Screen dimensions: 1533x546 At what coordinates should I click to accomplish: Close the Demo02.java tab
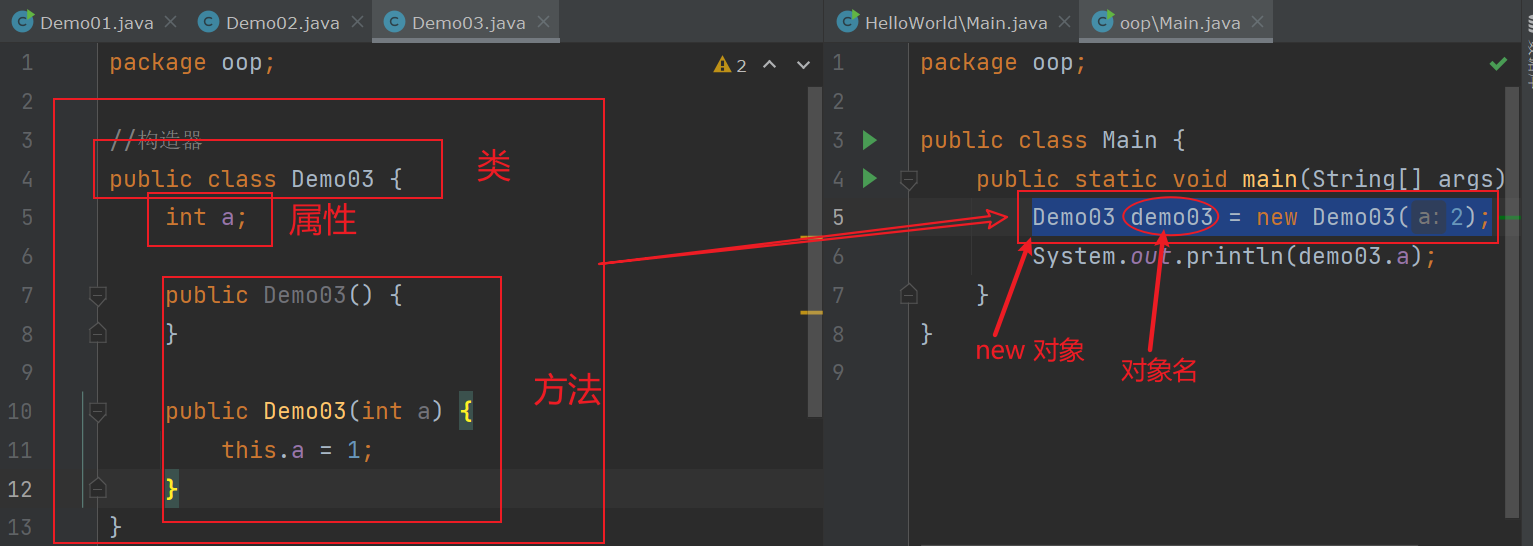[x=355, y=22]
